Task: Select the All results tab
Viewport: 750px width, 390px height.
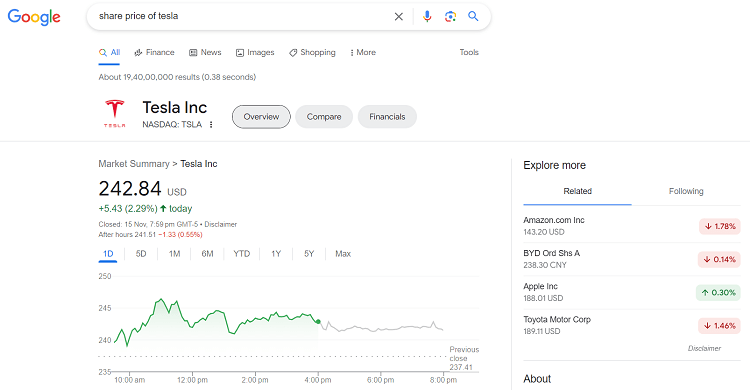Action: (110, 53)
